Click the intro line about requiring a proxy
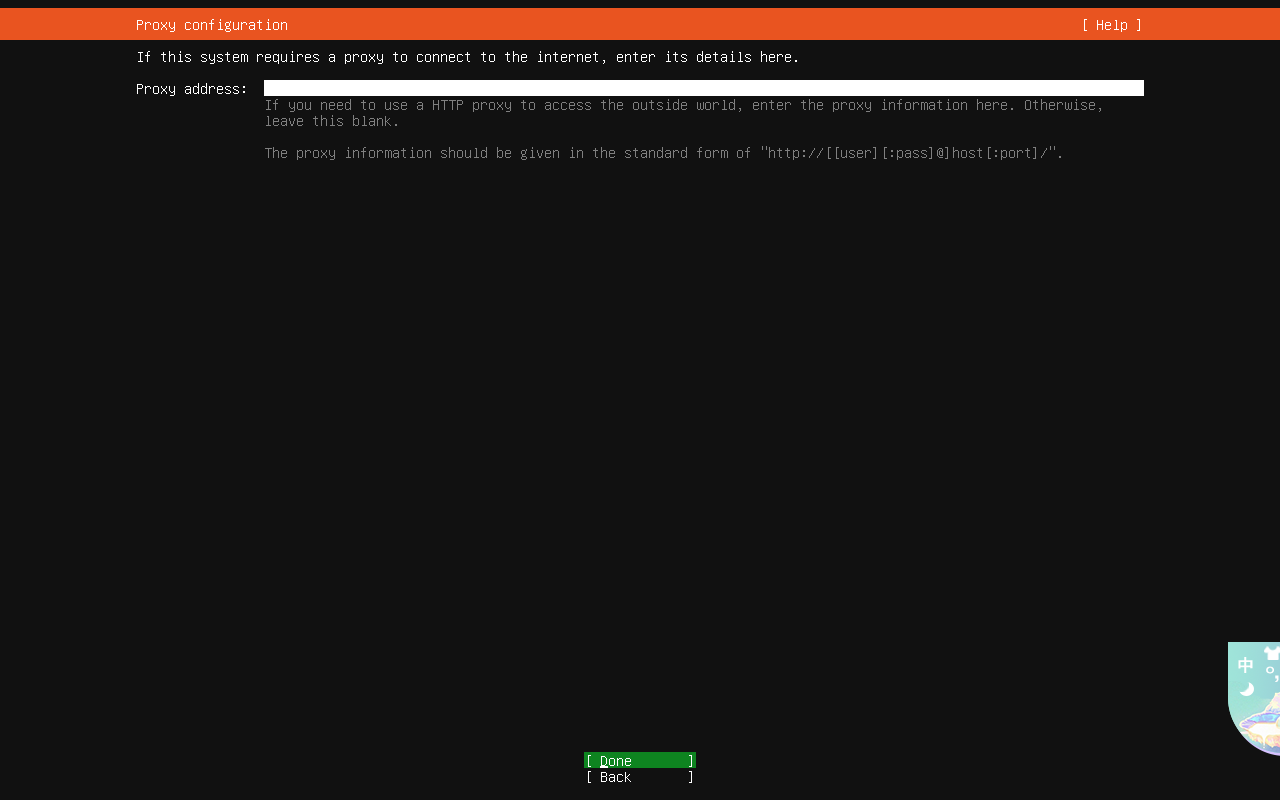This screenshot has width=1280, height=800. click(x=467, y=57)
